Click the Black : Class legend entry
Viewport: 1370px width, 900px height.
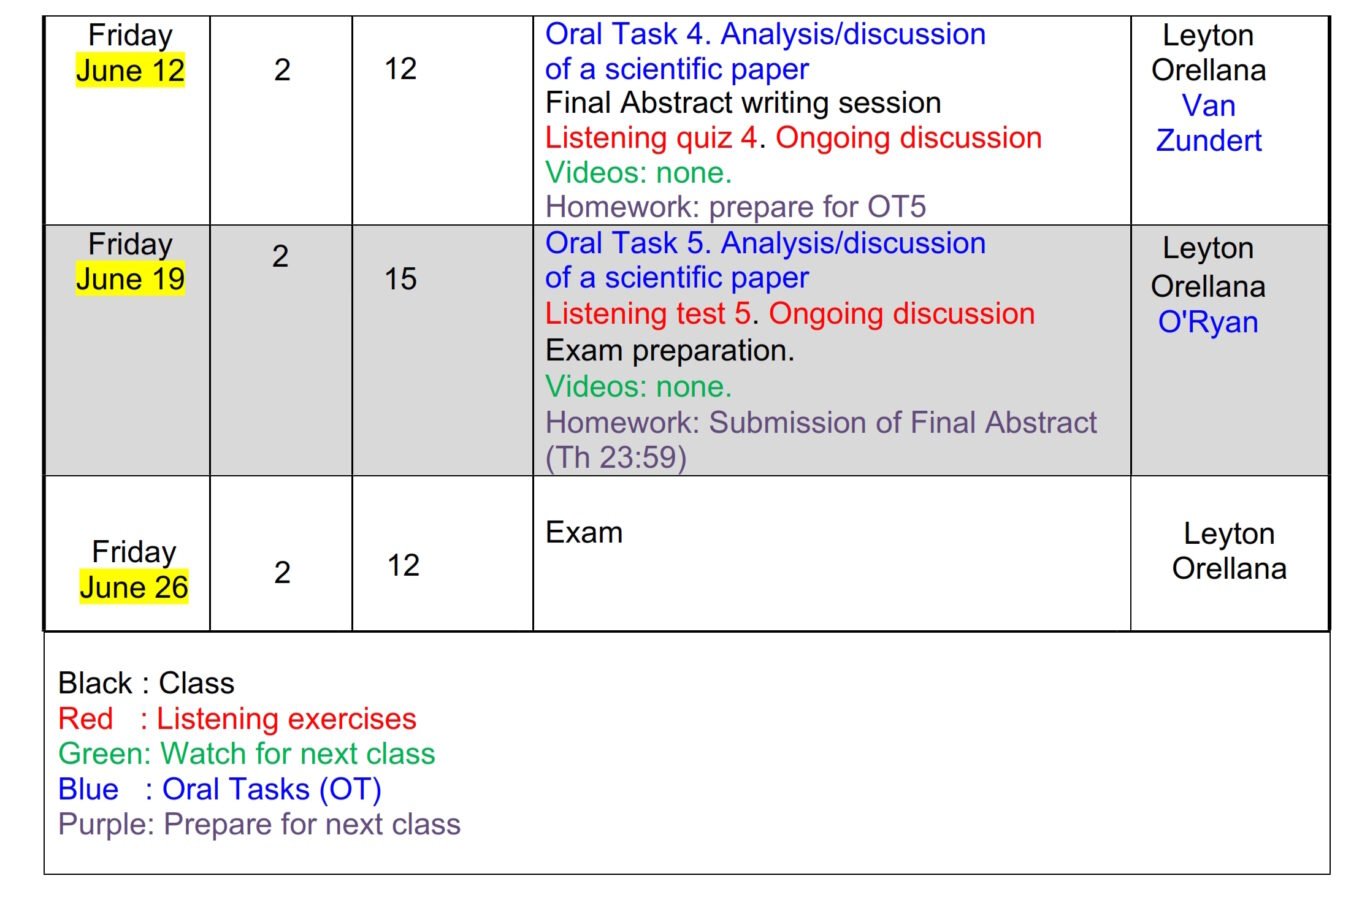click(x=146, y=683)
